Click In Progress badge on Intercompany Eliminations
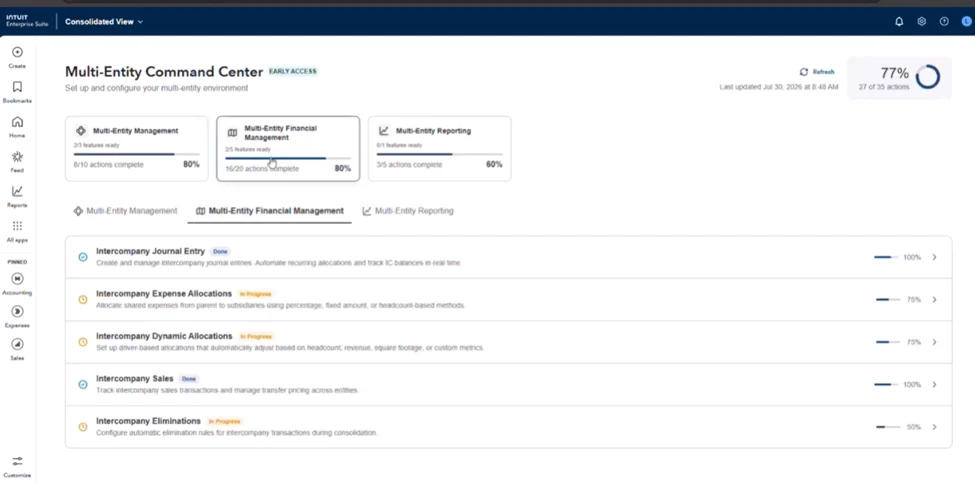 [224, 421]
